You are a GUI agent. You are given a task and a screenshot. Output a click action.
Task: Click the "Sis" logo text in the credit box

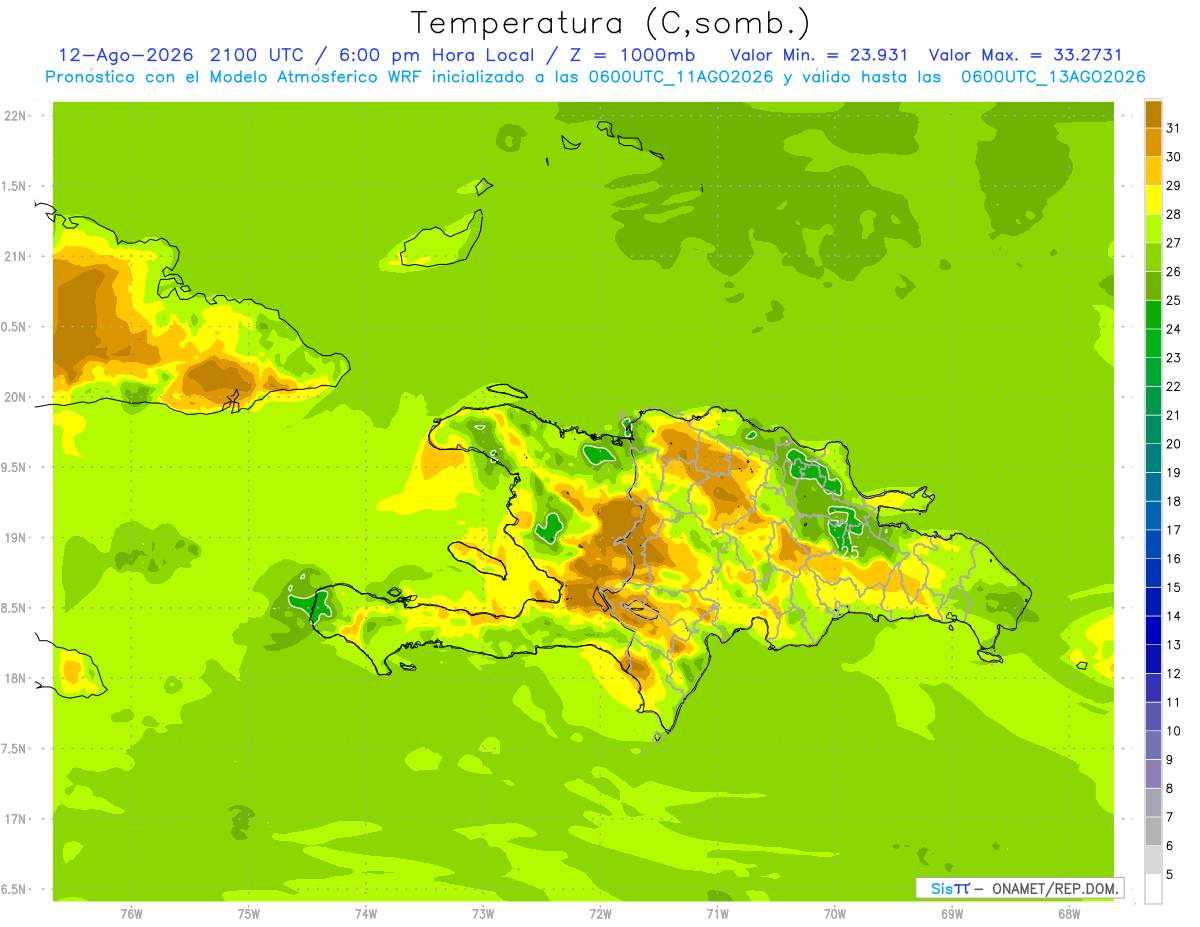943,888
